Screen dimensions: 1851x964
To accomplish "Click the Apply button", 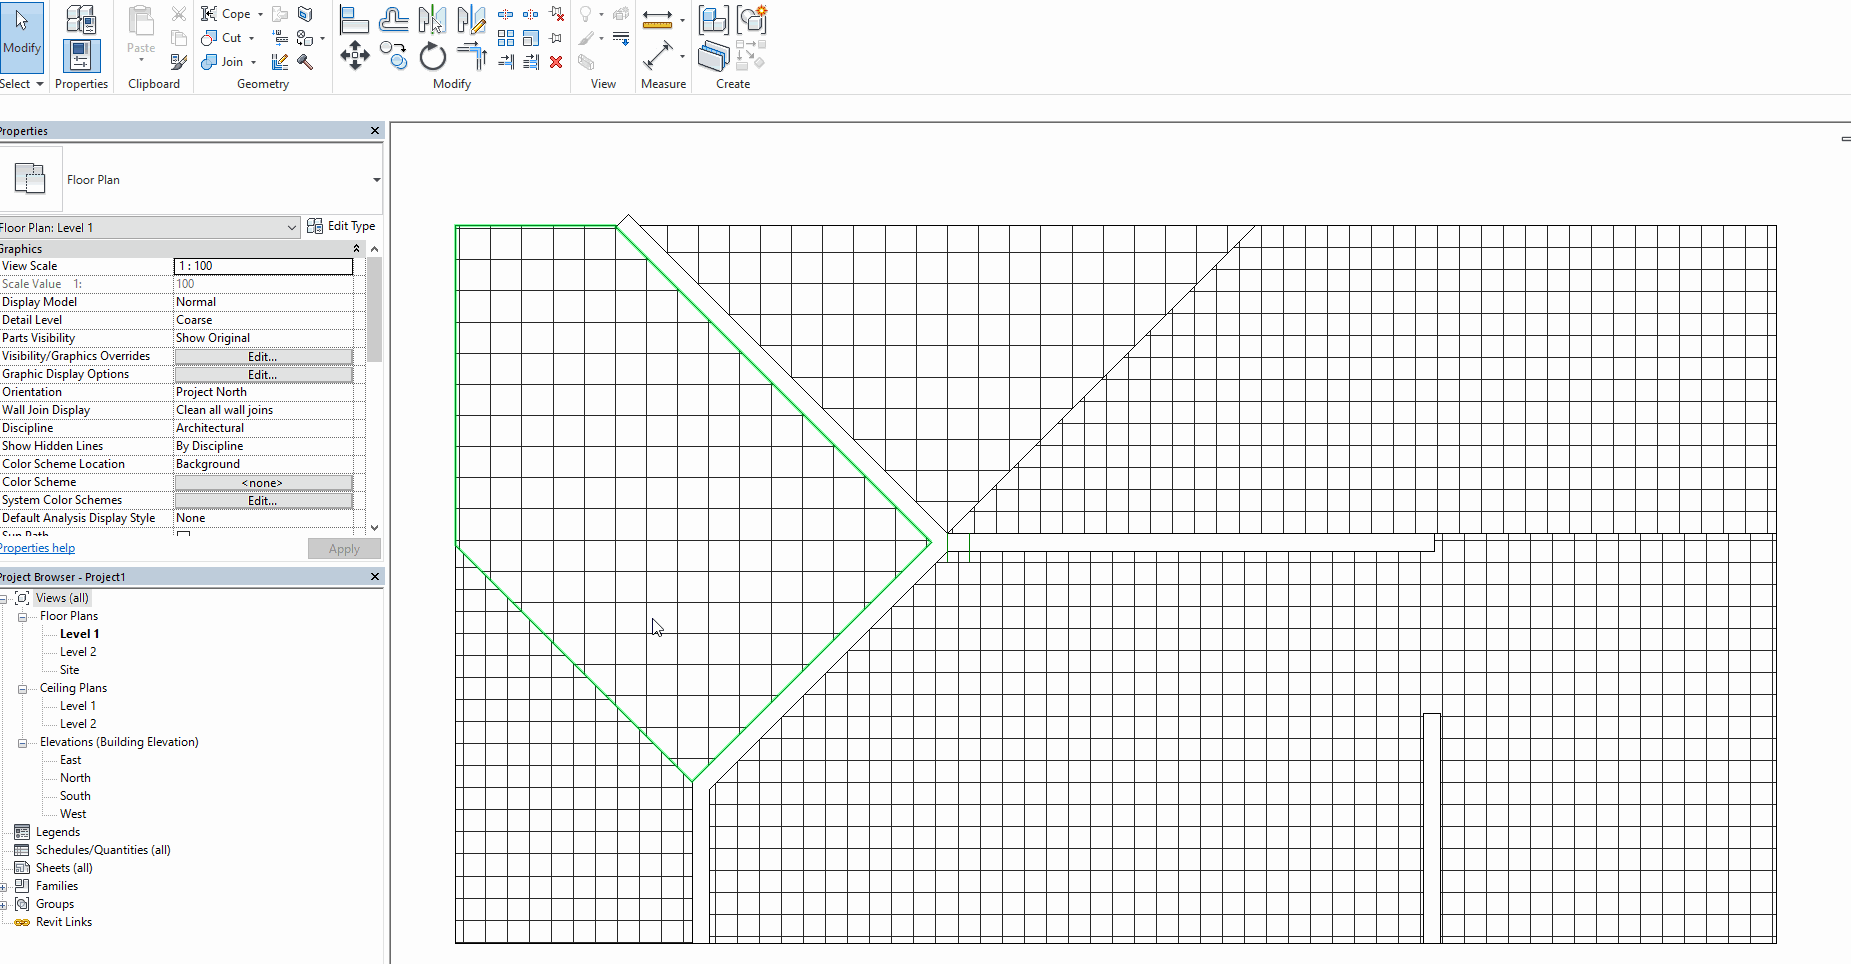I will click(344, 548).
